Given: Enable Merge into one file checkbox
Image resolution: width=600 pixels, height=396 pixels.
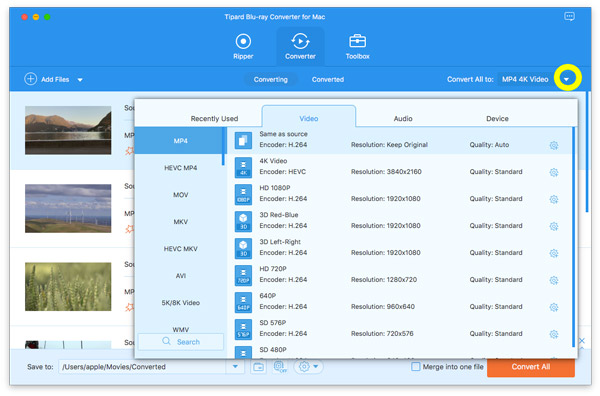Looking at the screenshot, I should tap(415, 367).
